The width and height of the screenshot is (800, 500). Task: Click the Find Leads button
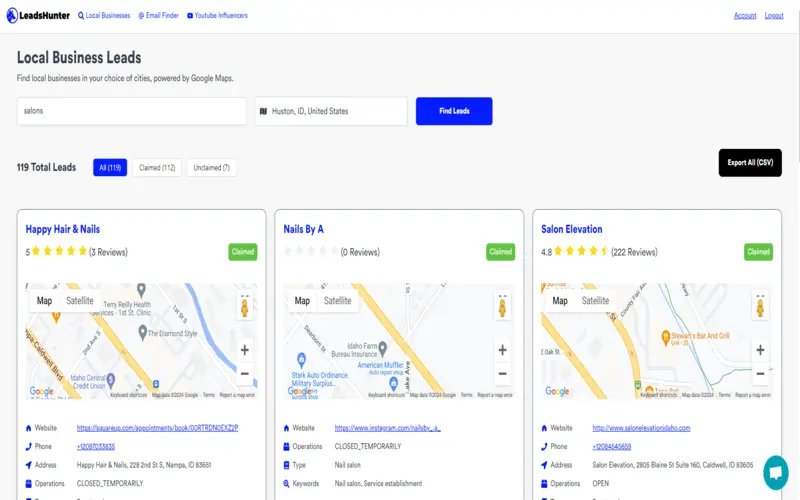pos(454,111)
